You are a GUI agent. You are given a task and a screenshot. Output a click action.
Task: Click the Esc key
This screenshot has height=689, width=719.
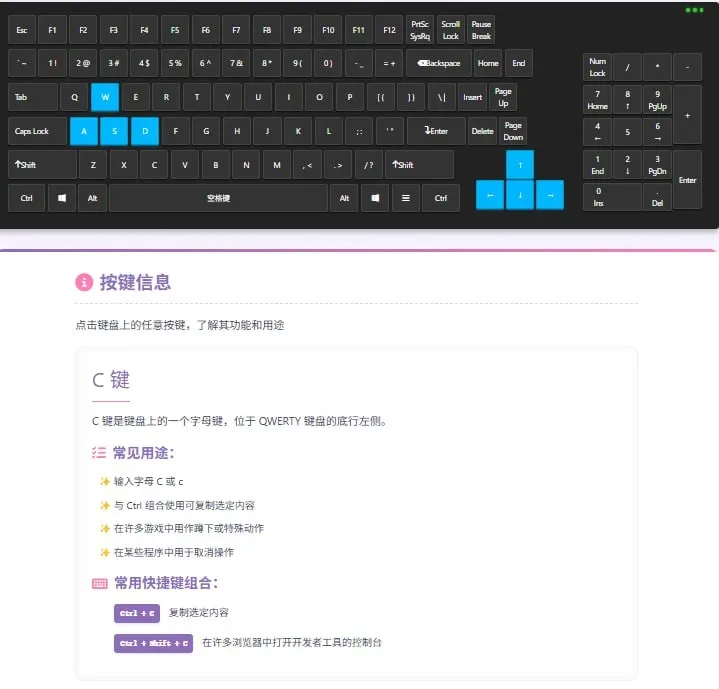tap(22, 30)
